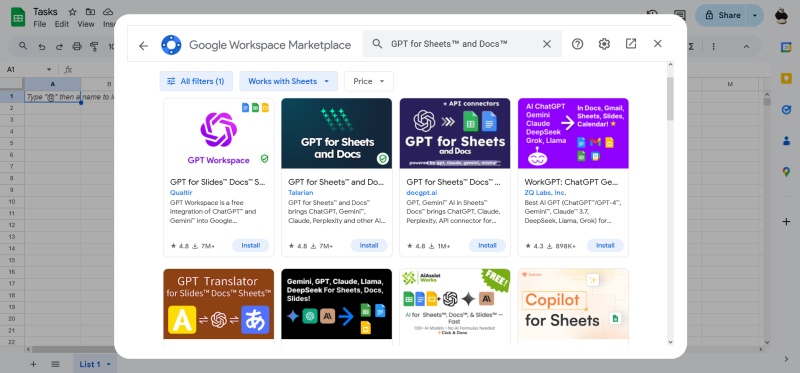Open the View menu

point(86,24)
